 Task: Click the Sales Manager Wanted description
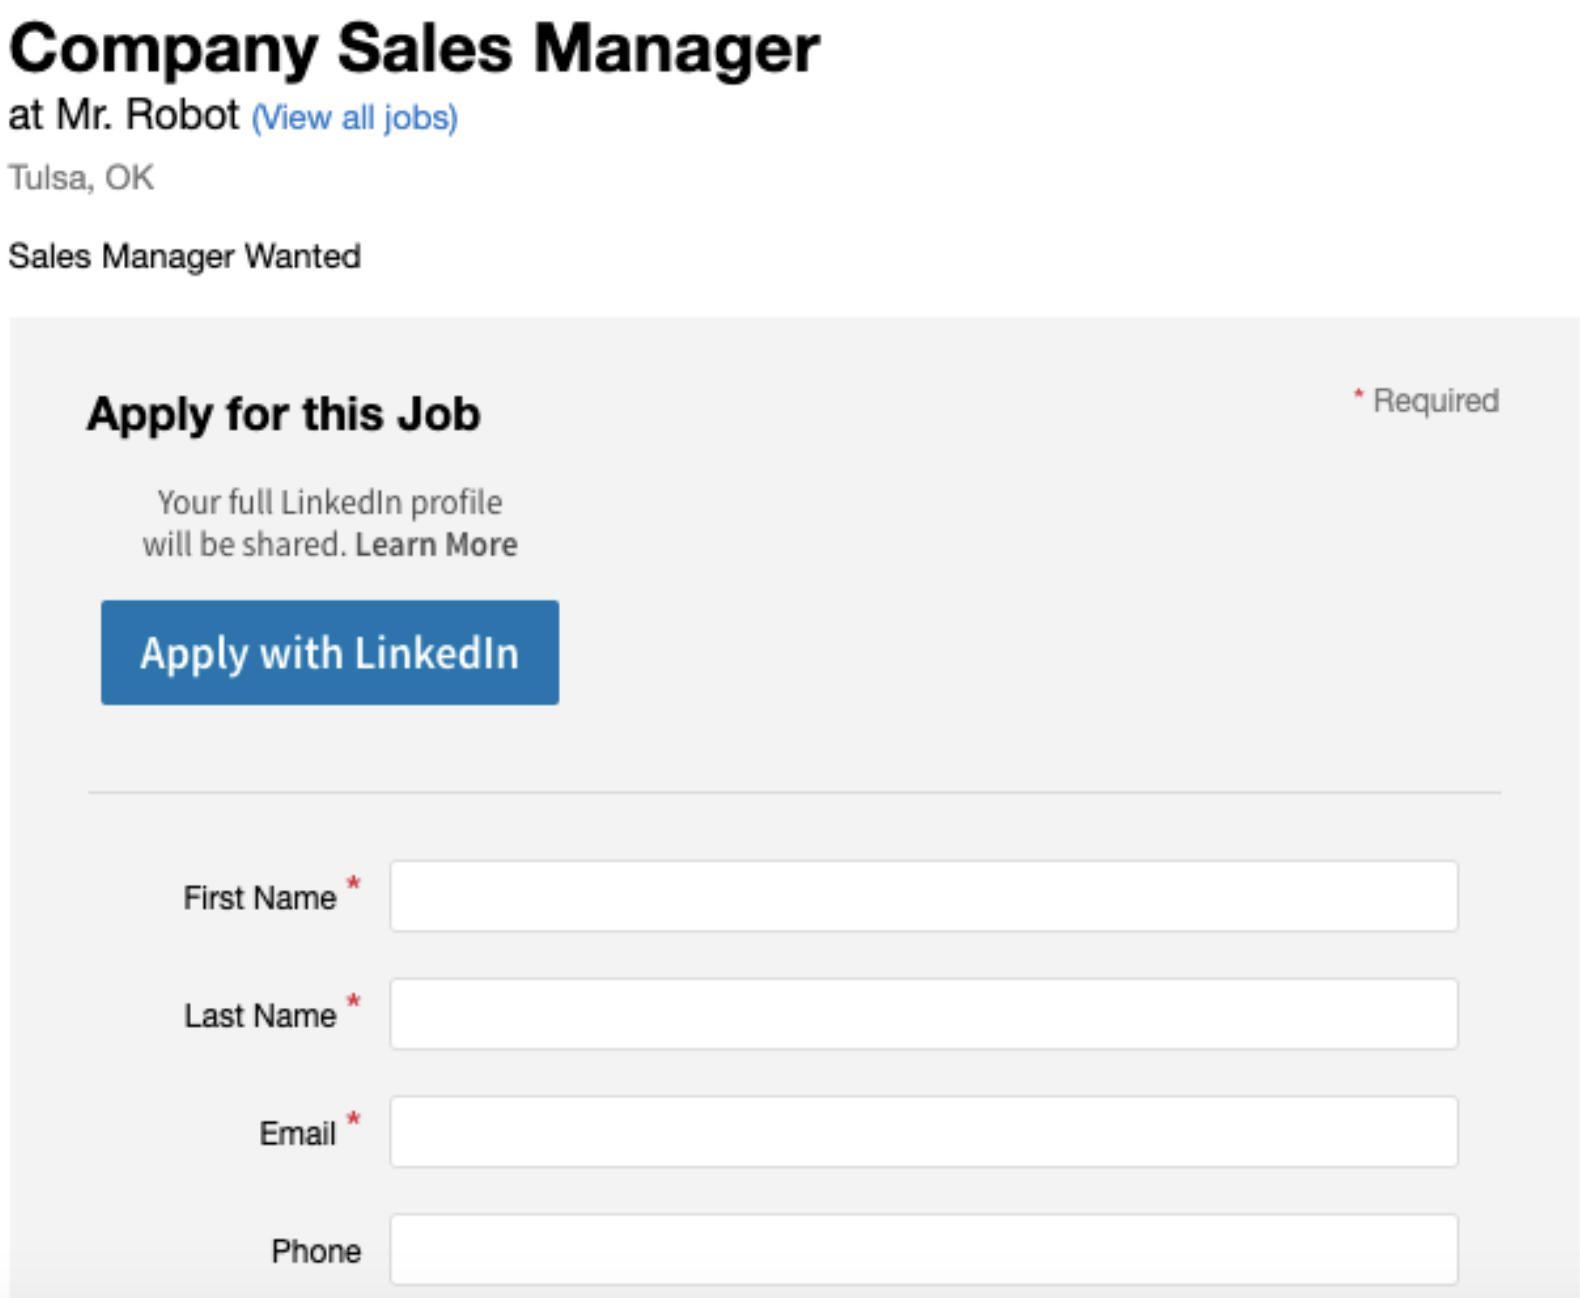[184, 257]
